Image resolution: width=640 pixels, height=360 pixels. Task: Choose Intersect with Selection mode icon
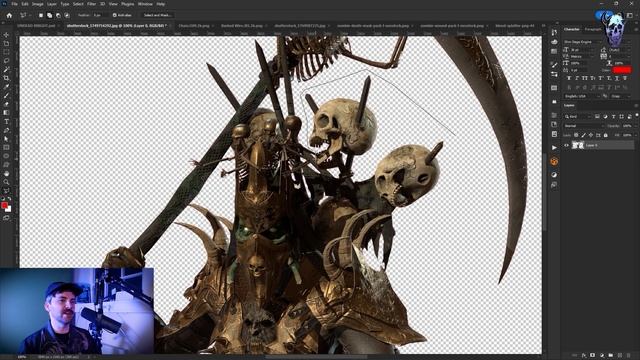click(67, 15)
